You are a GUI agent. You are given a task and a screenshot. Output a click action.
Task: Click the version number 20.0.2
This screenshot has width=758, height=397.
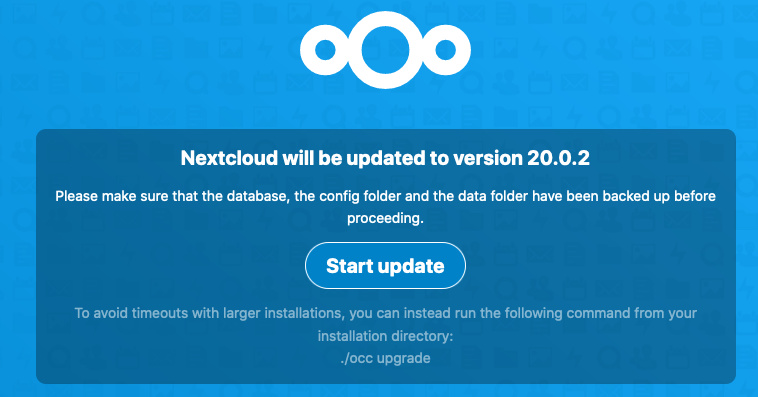click(558, 158)
